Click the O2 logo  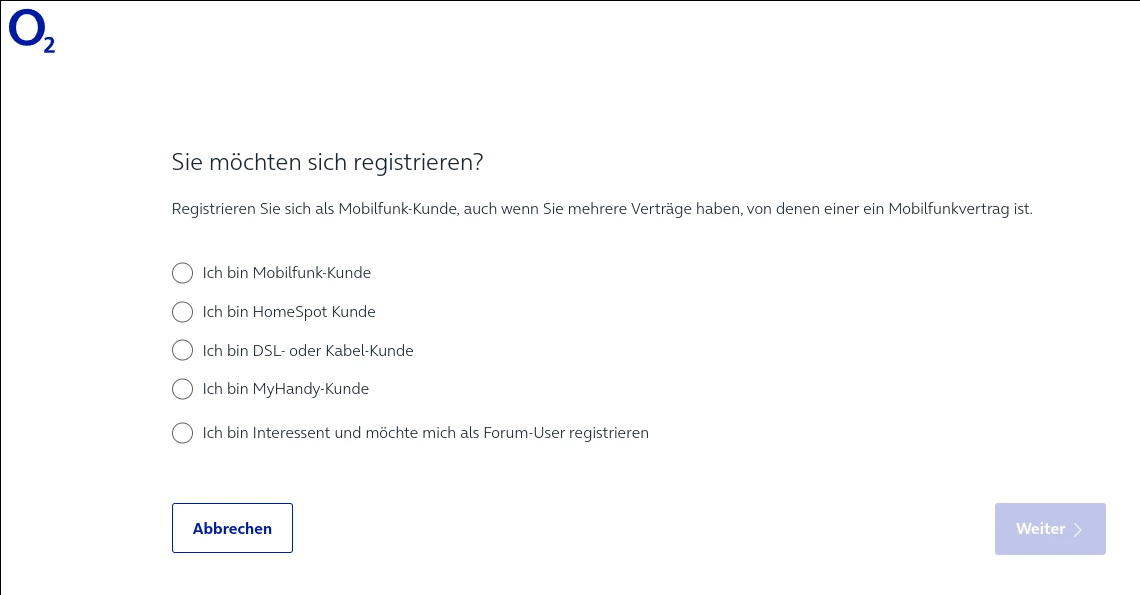click(31, 31)
